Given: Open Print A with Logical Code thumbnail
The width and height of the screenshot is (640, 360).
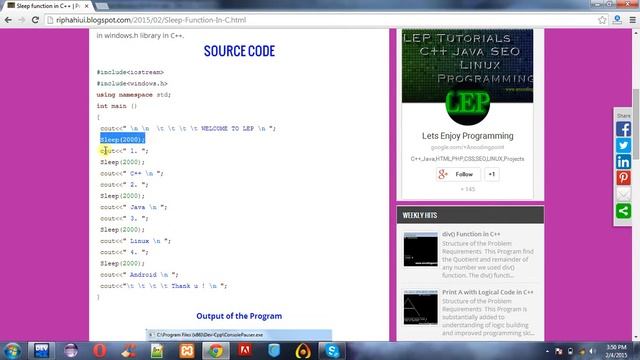Looking at the screenshot, I should 420,308.
